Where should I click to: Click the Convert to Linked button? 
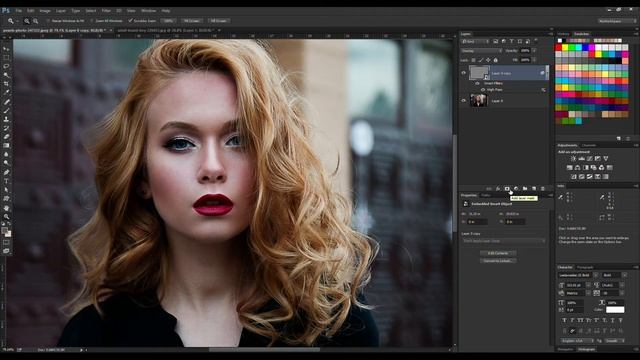point(498,260)
